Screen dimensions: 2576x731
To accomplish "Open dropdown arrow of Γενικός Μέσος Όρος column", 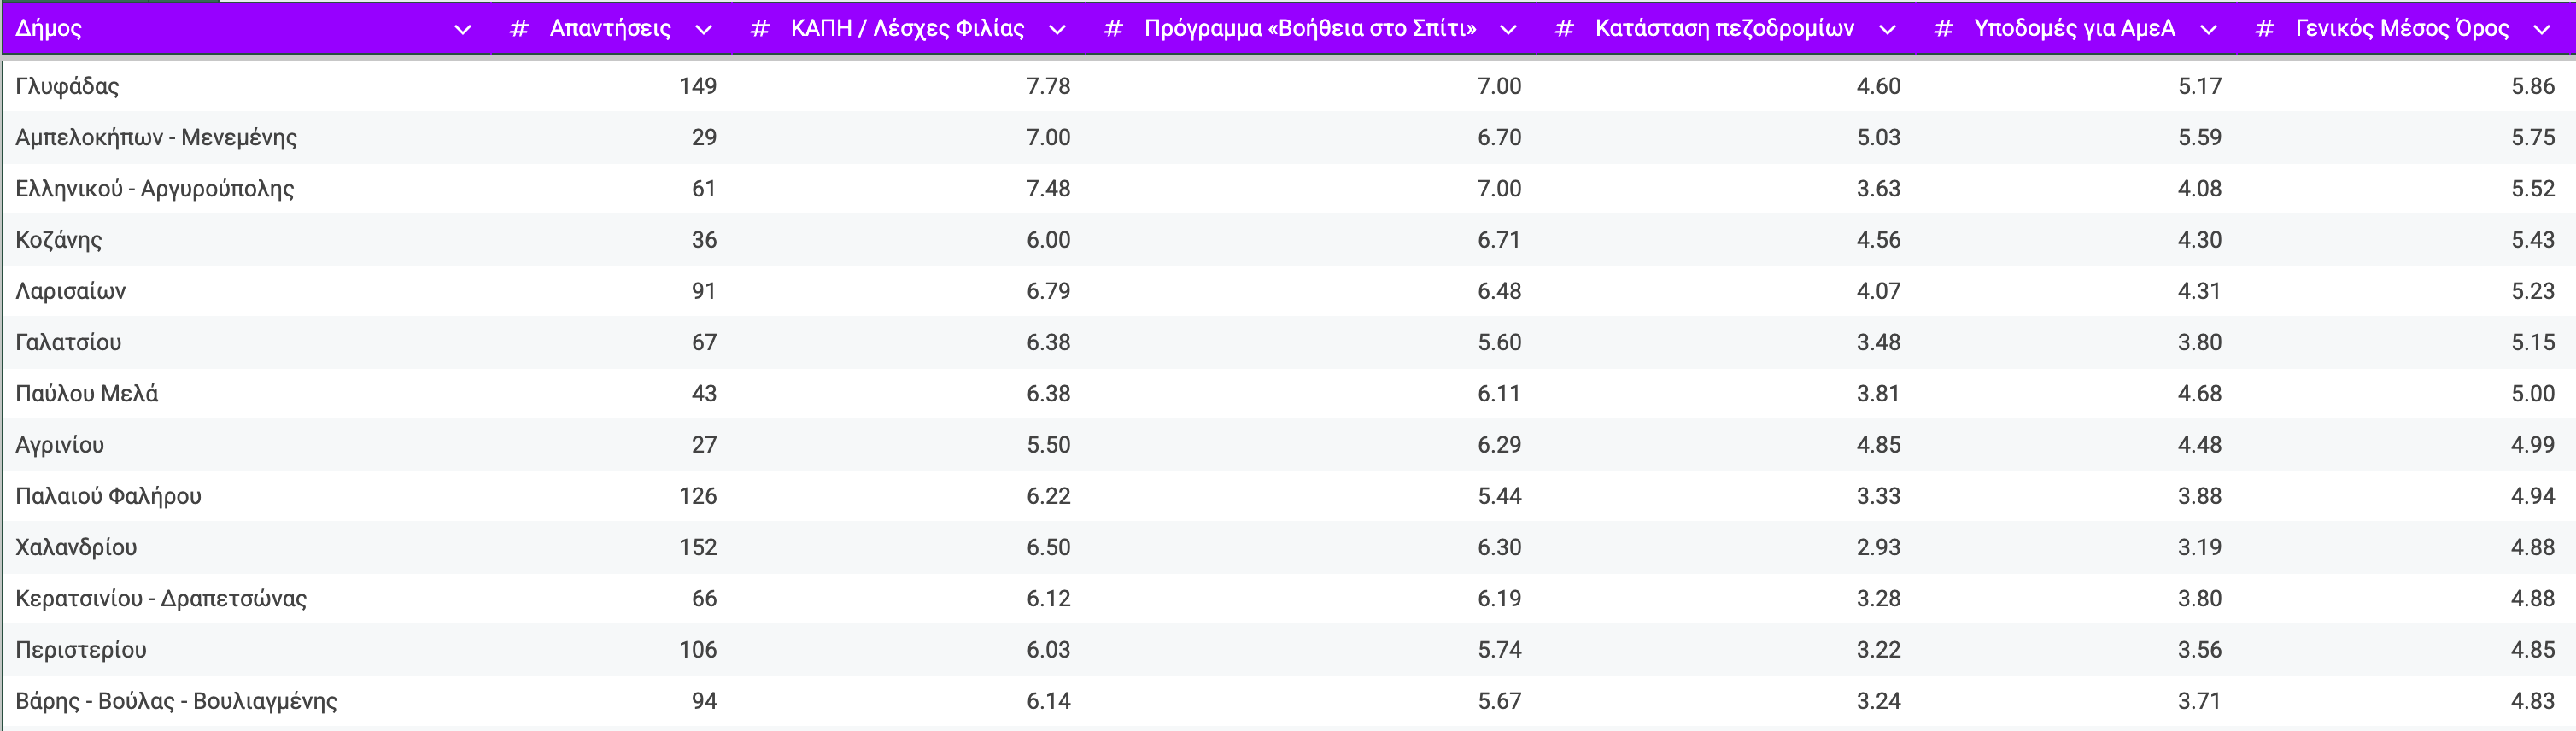I will pyautogui.click(x=2541, y=29).
